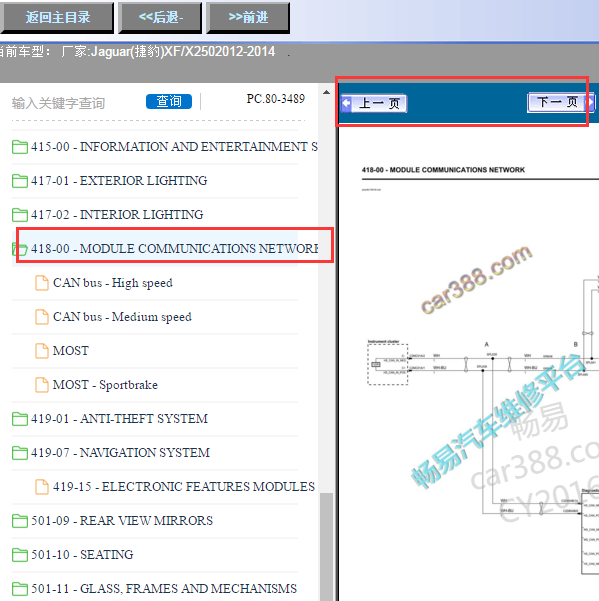Click the wiring diagram page heading 418-00

coord(443,170)
